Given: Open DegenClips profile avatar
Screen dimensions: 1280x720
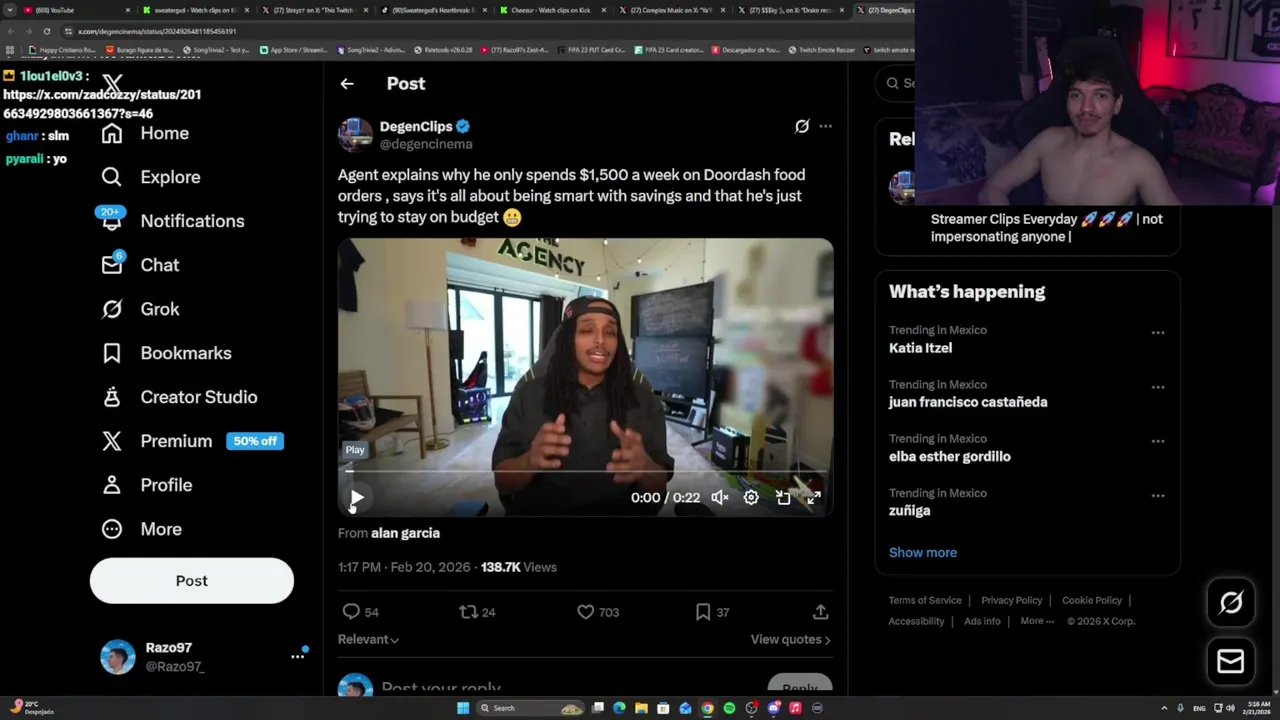Looking at the screenshot, I should pos(355,134).
